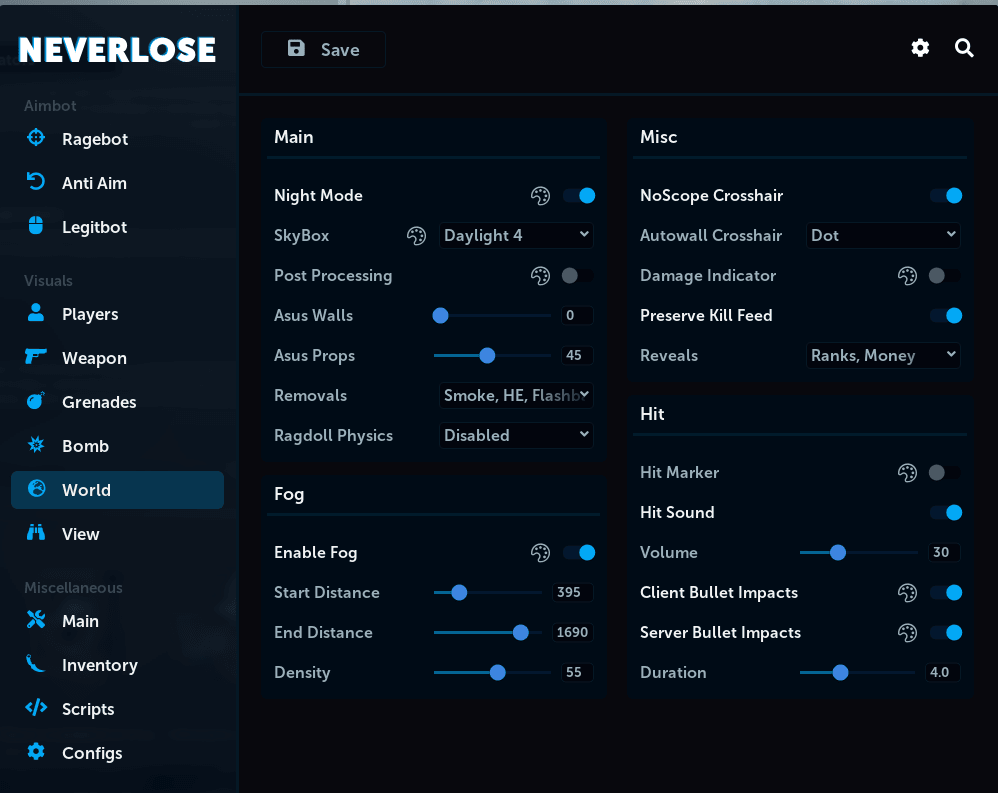This screenshot has height=793, width=998.
Task: Open Server Bullet Impacts color palette
Action: (907, 633)
